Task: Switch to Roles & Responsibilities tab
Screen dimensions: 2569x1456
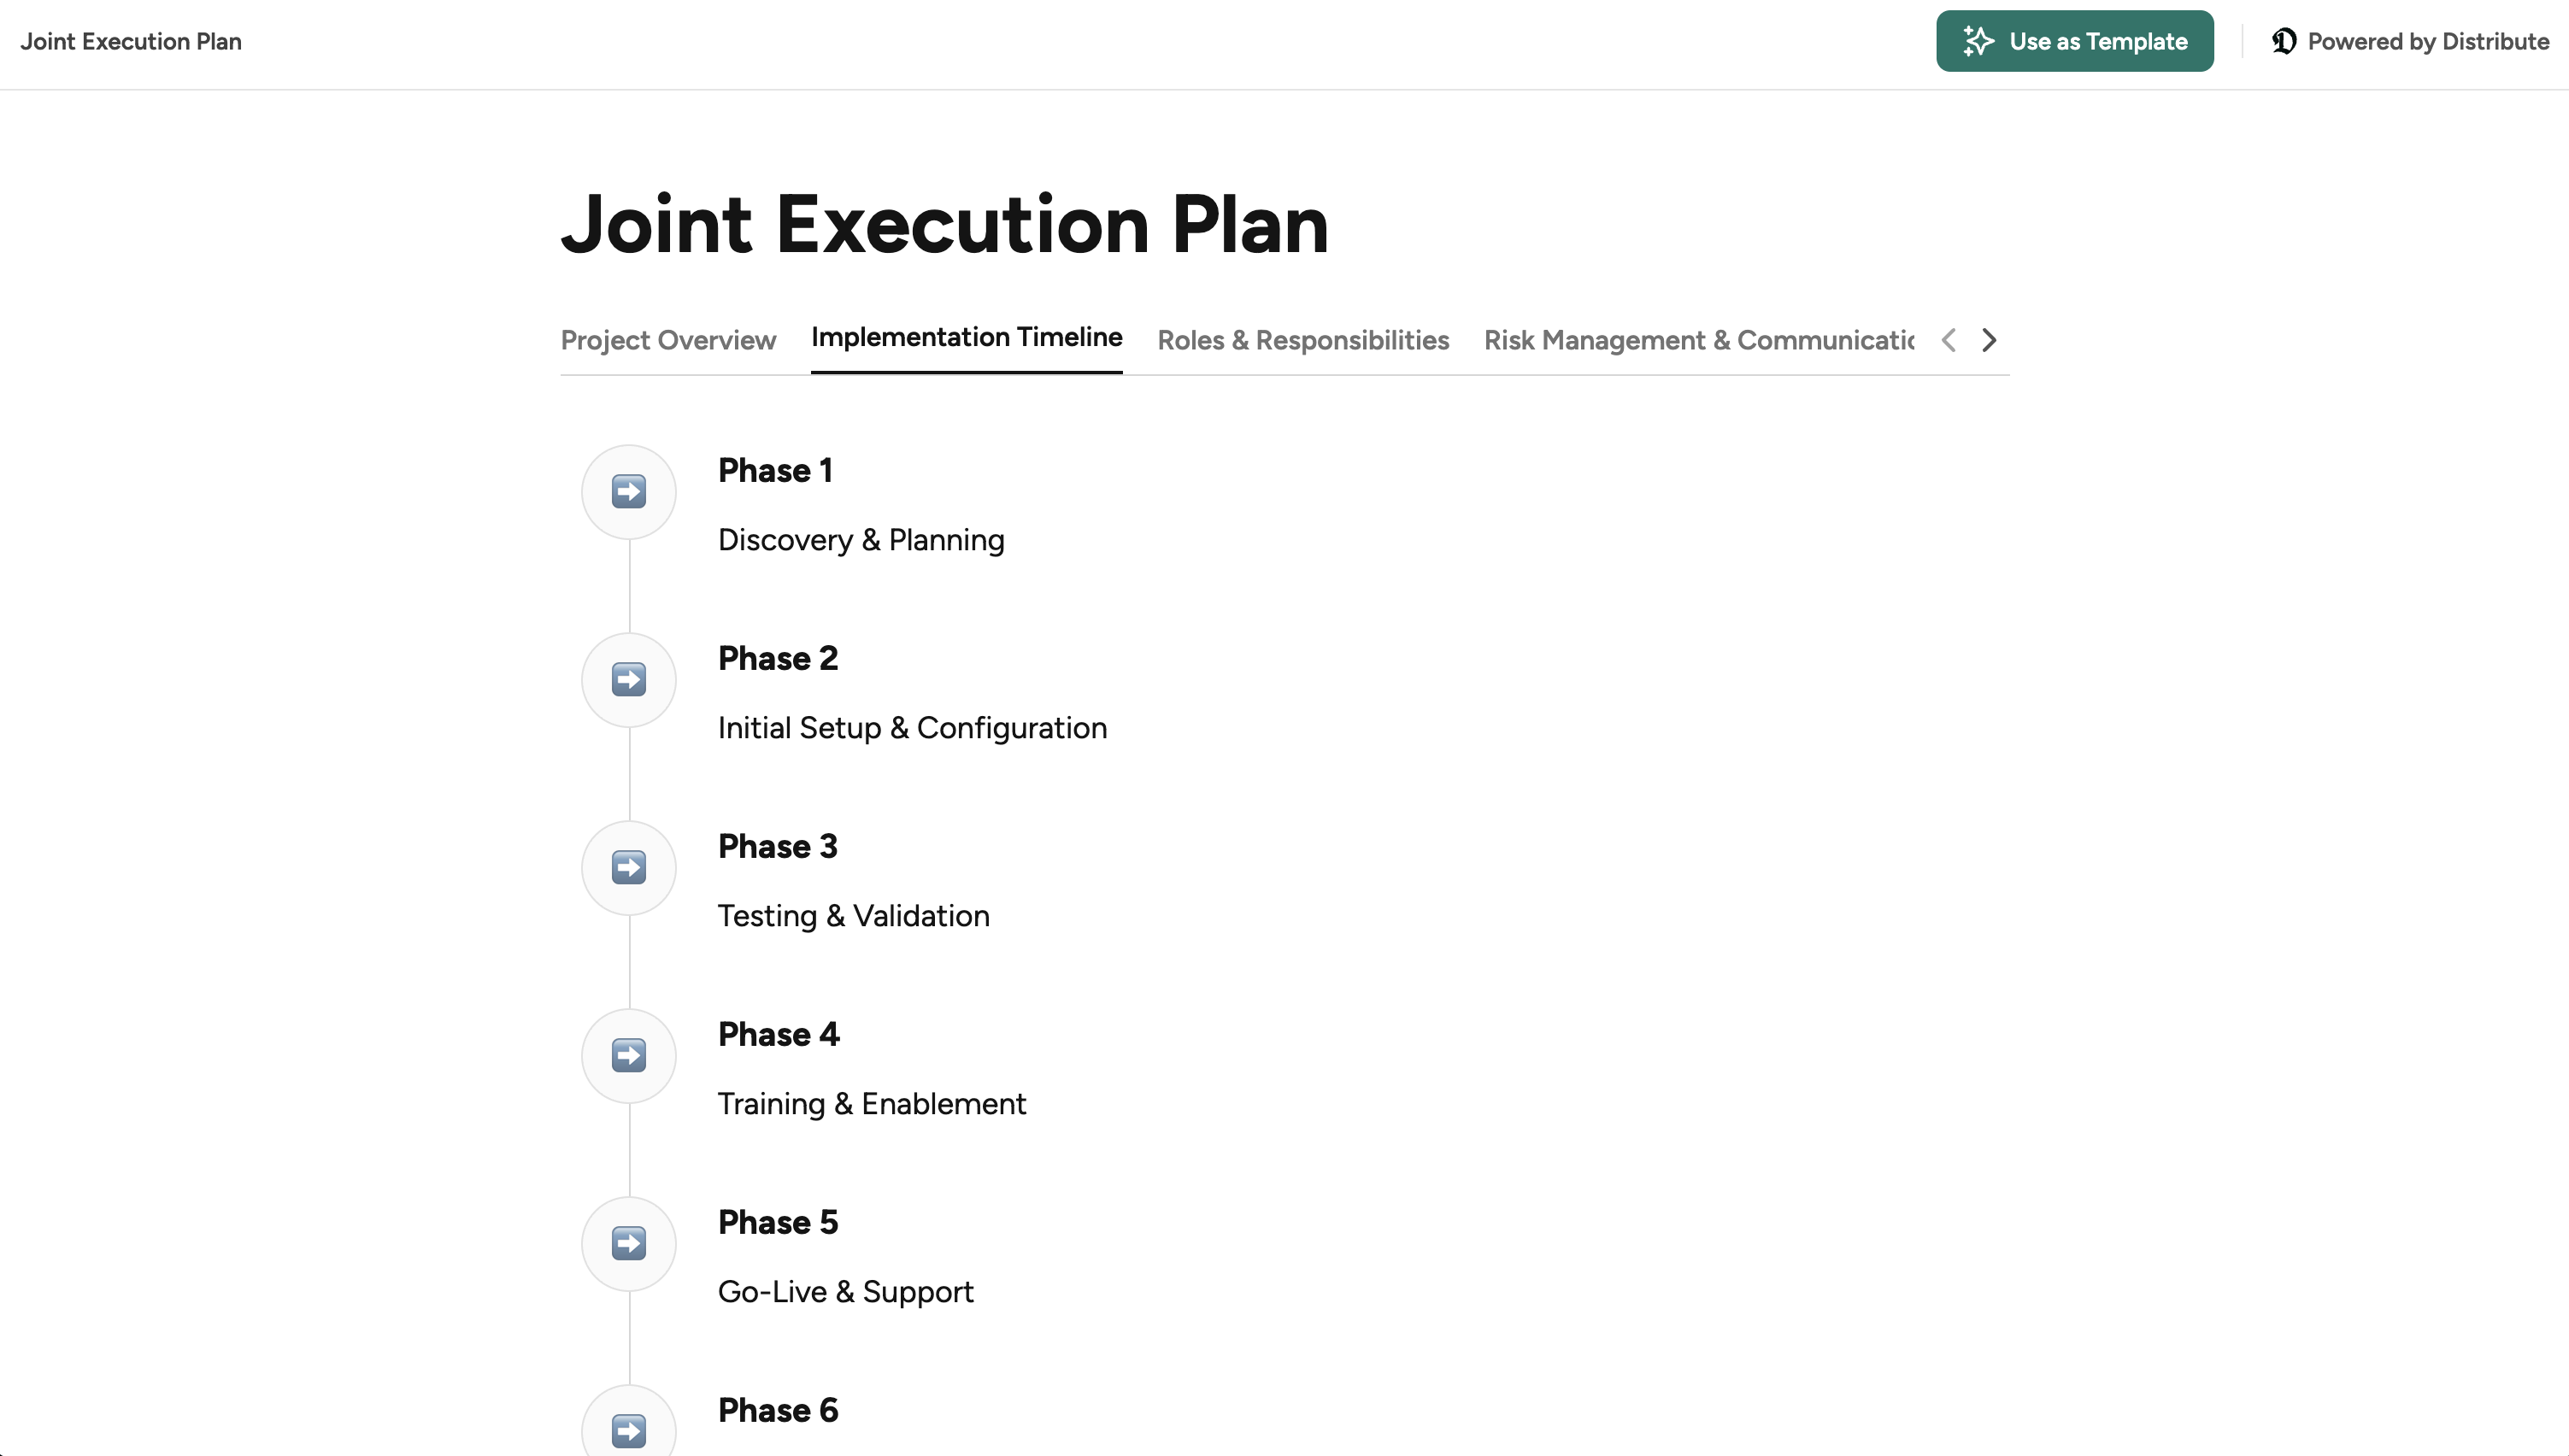Action: pos(1303,340)
